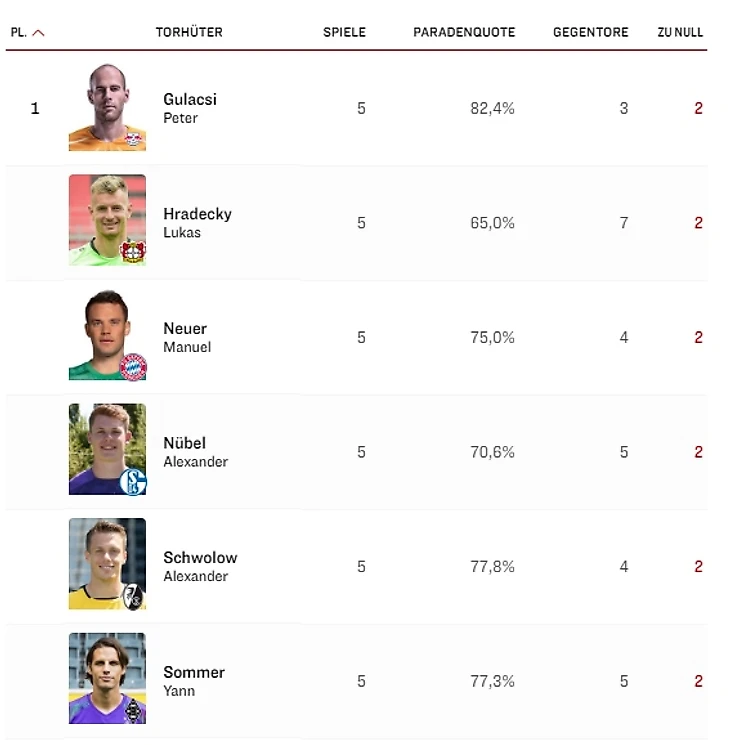Click Gulacsi's 82,4% save rate value
This screenshot has width=730, height=745.
492,108
